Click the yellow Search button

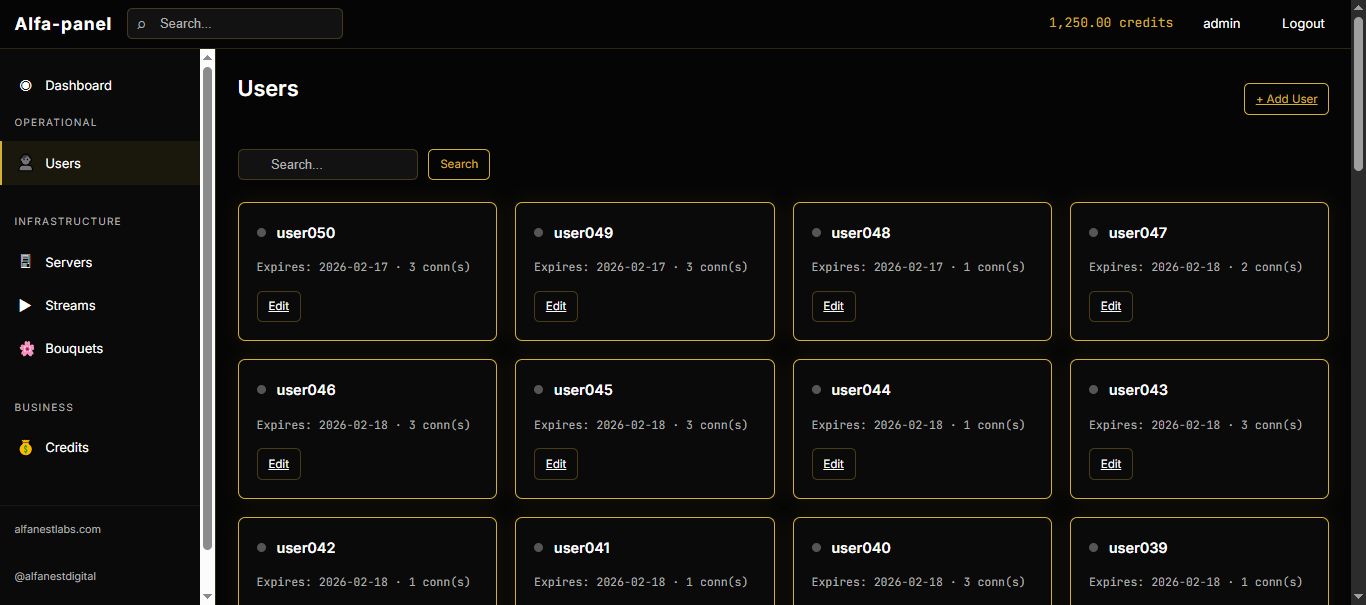(x=459, y=164)
